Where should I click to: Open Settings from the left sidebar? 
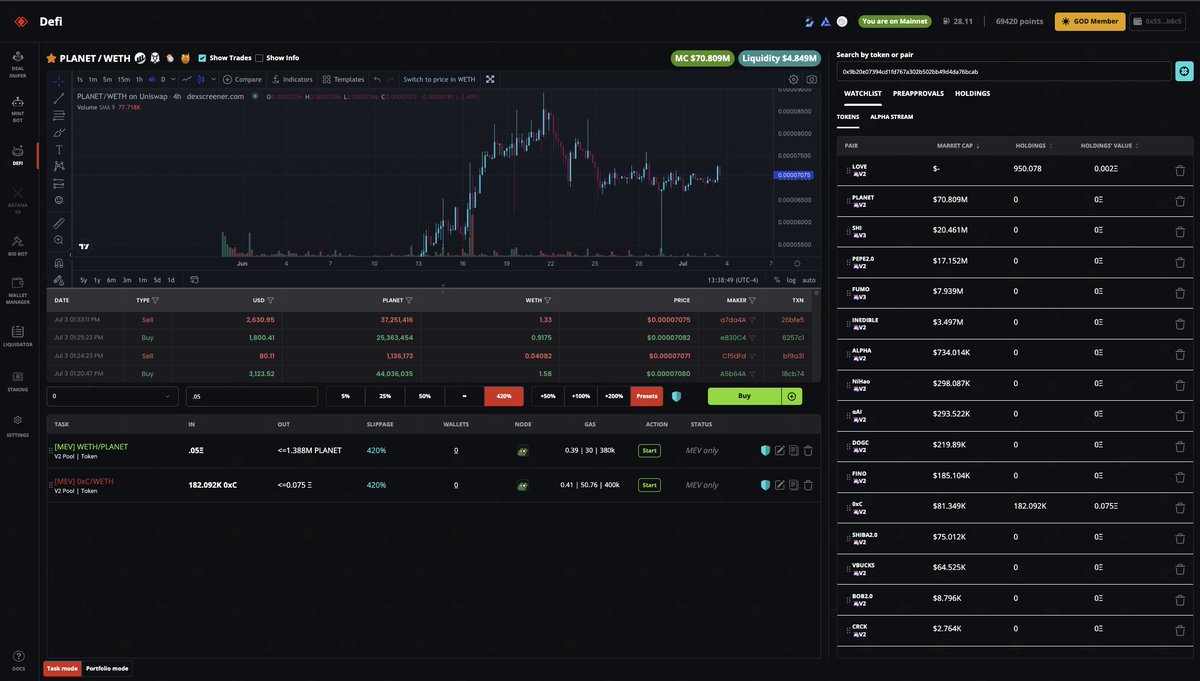18,426
